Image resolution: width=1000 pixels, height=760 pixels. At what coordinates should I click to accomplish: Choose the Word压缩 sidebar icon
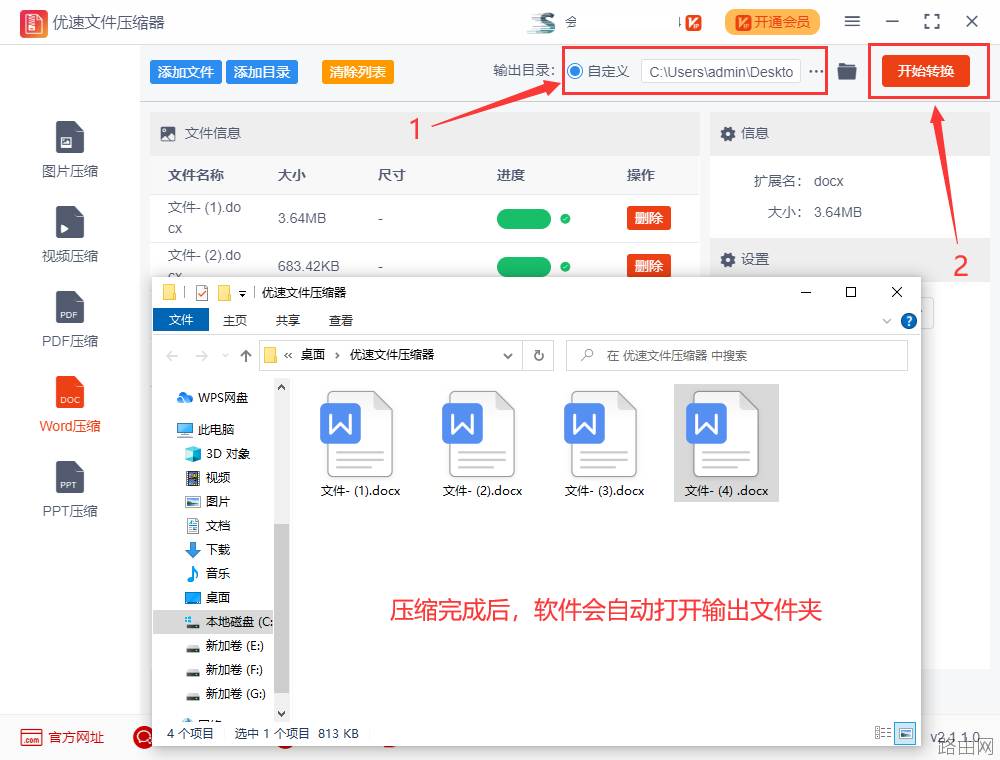tap(70, 392)
